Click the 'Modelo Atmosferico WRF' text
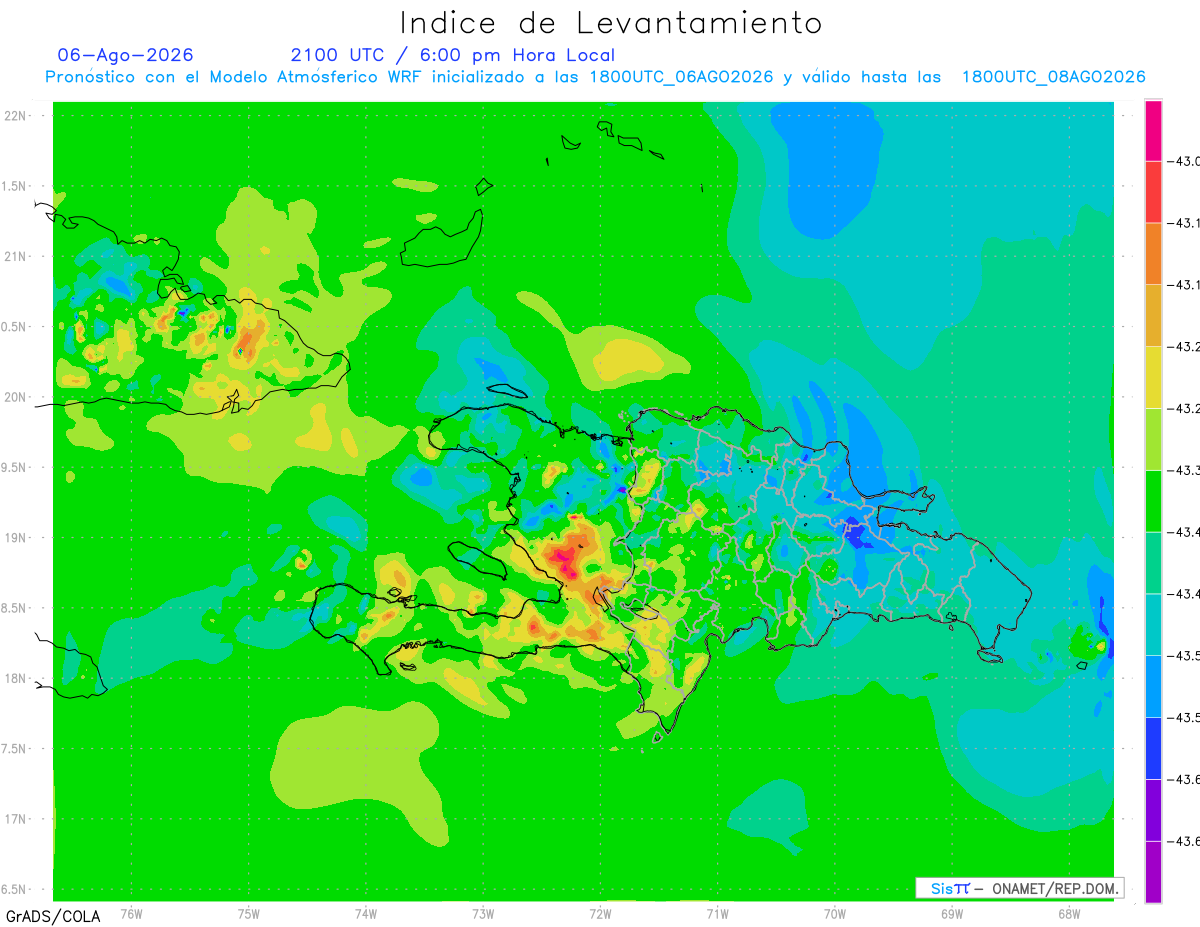The image size is (1200, 927). [302, 77]
